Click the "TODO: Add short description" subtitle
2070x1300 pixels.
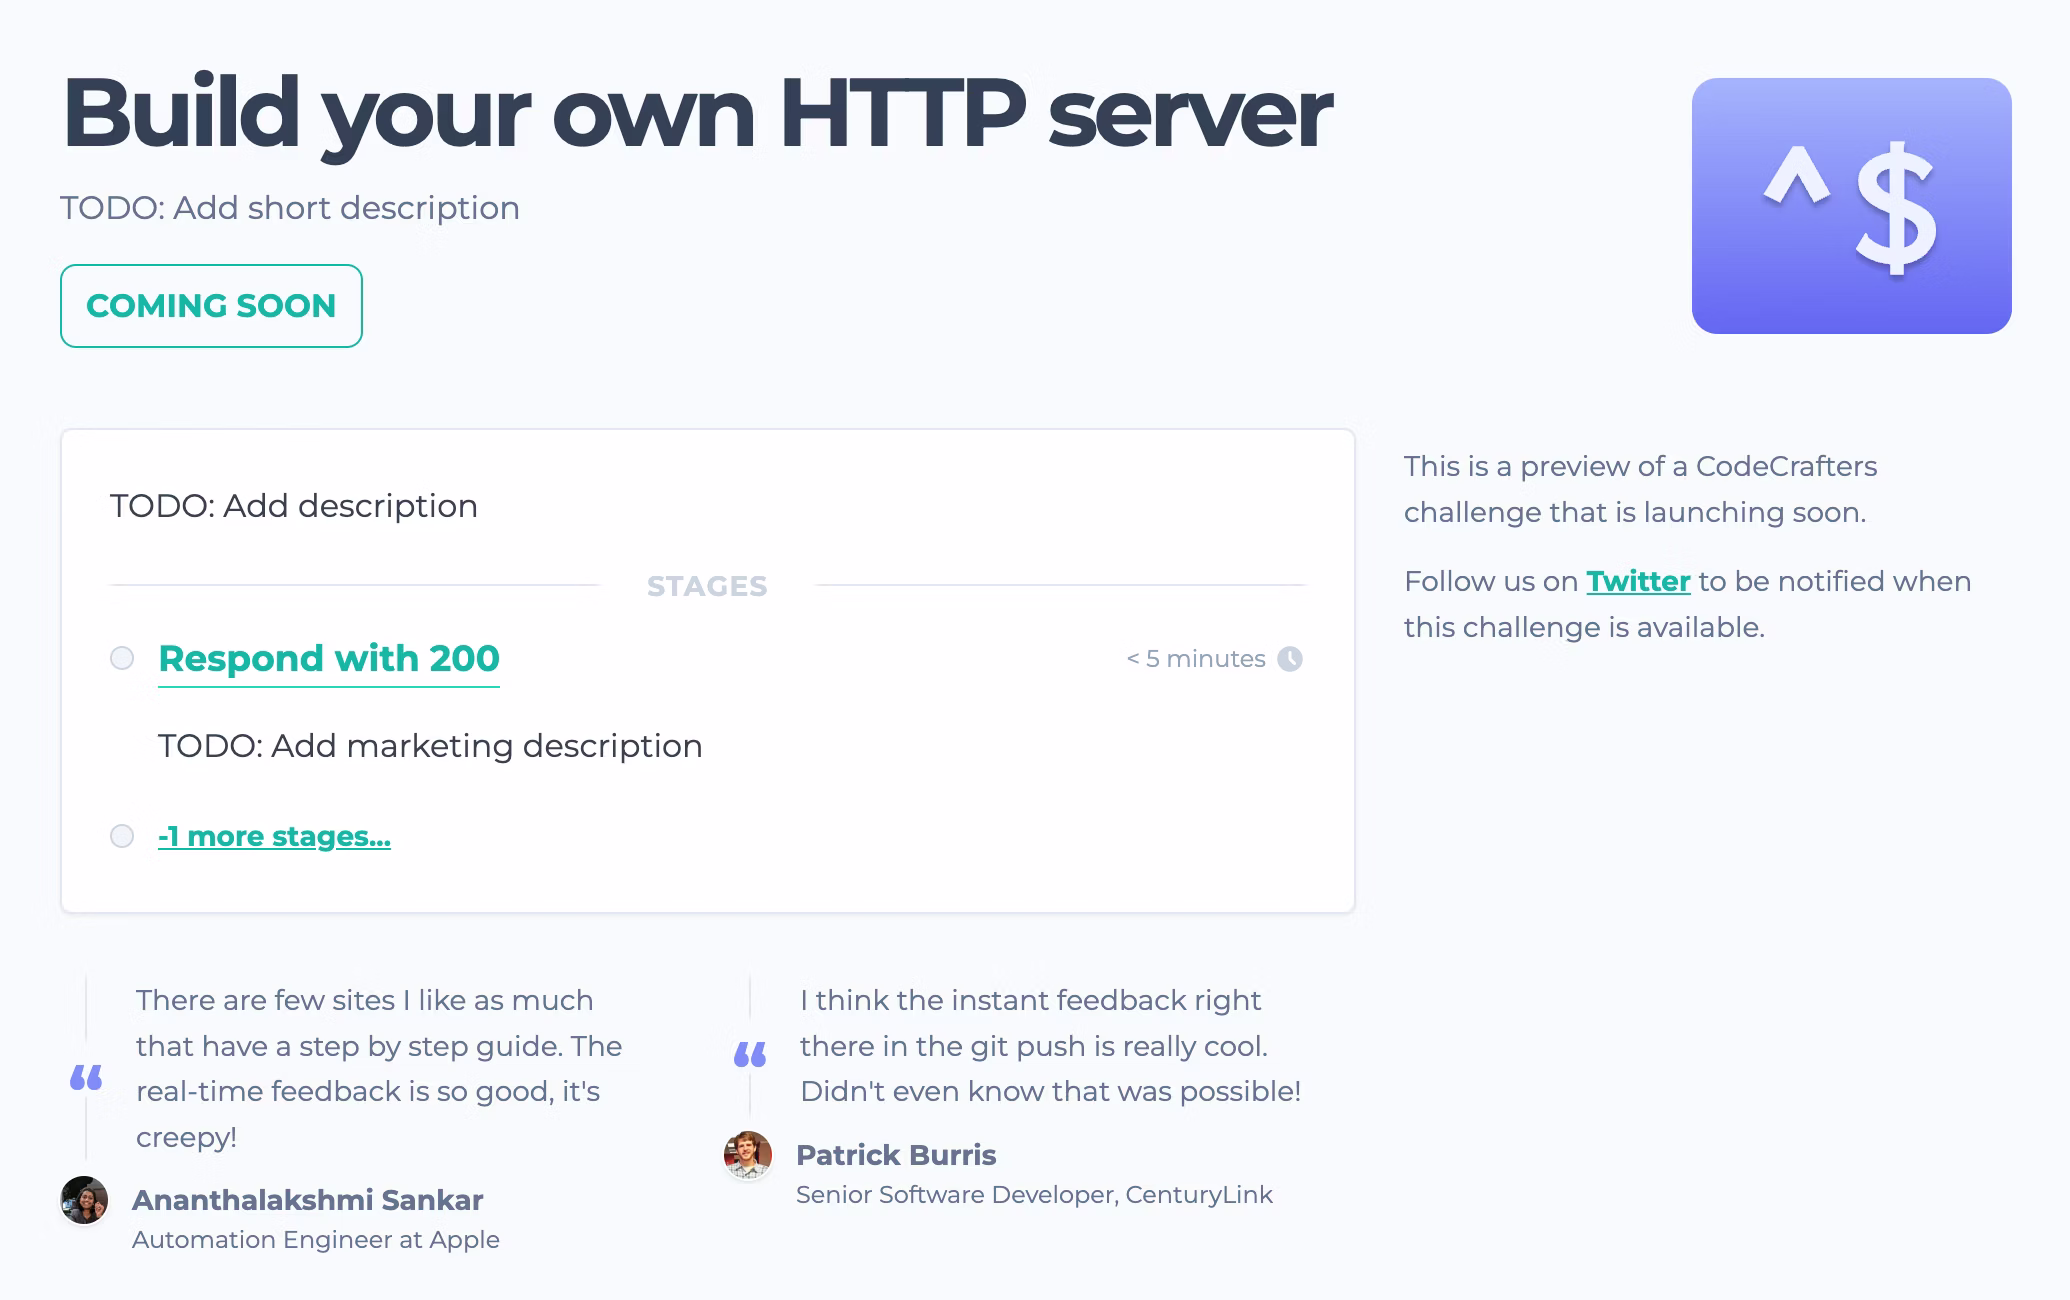pyautogui.click(x=290, y=208)
